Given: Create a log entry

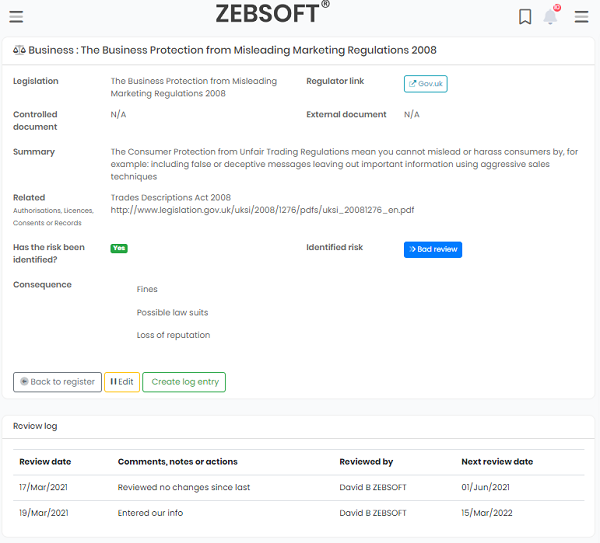Looking at the screenshot, I should point(184,382).
